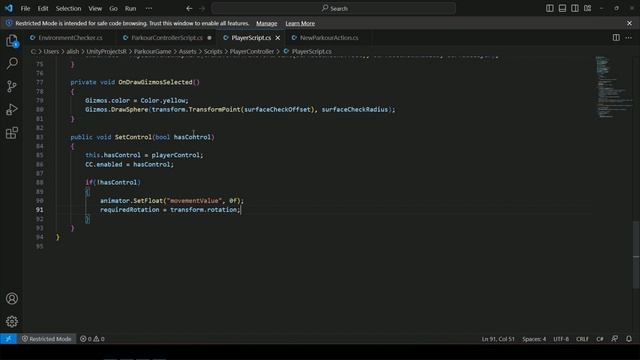The width and height of the screenshot is (640, 360).
Task: Close the Restricted Mode notification banner
Action: tap(629, 23)
